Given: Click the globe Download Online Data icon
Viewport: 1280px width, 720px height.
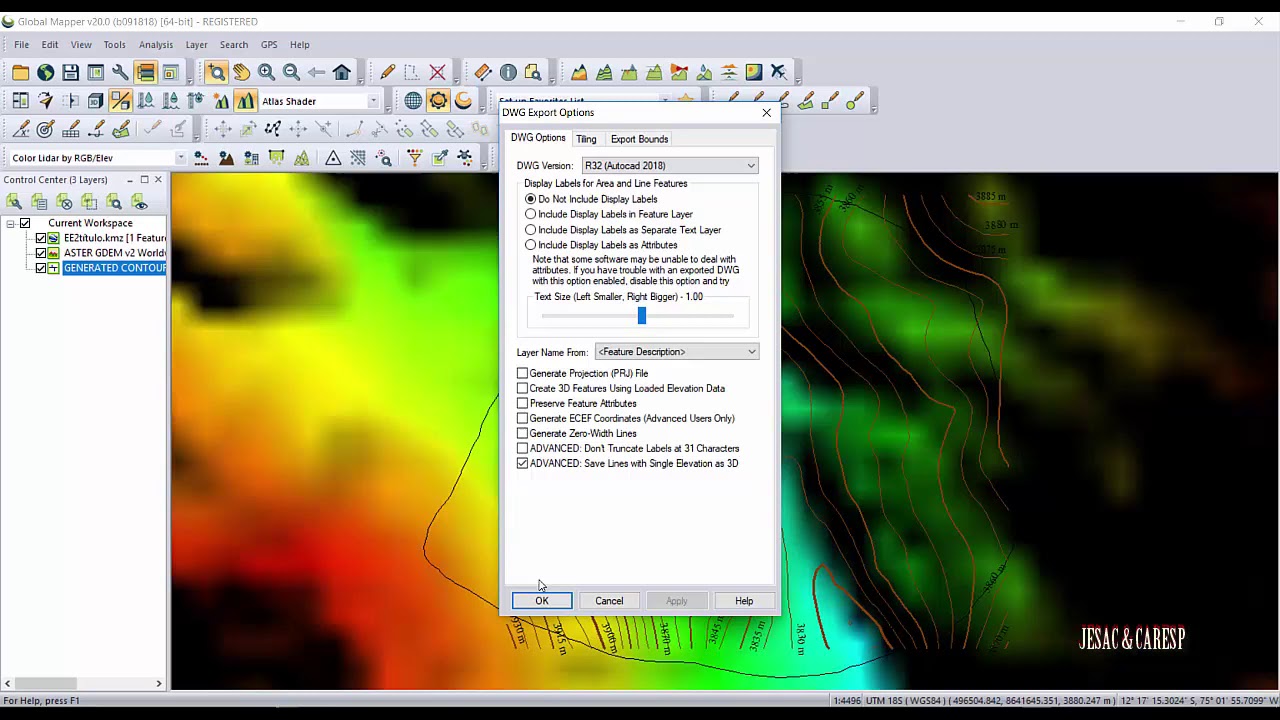Looking at the screenshot, I should point(46,72).
